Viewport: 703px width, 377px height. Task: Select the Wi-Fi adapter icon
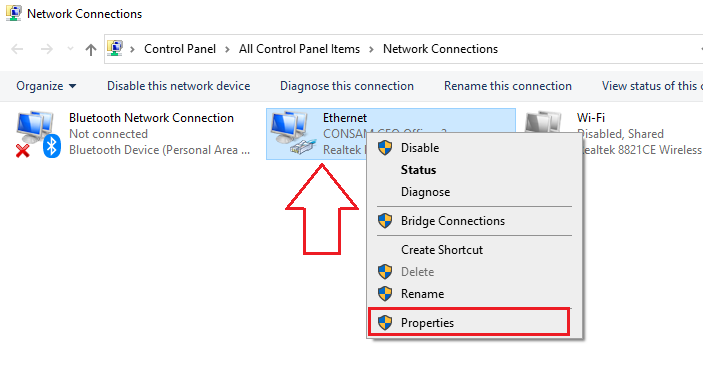(543, 122)
